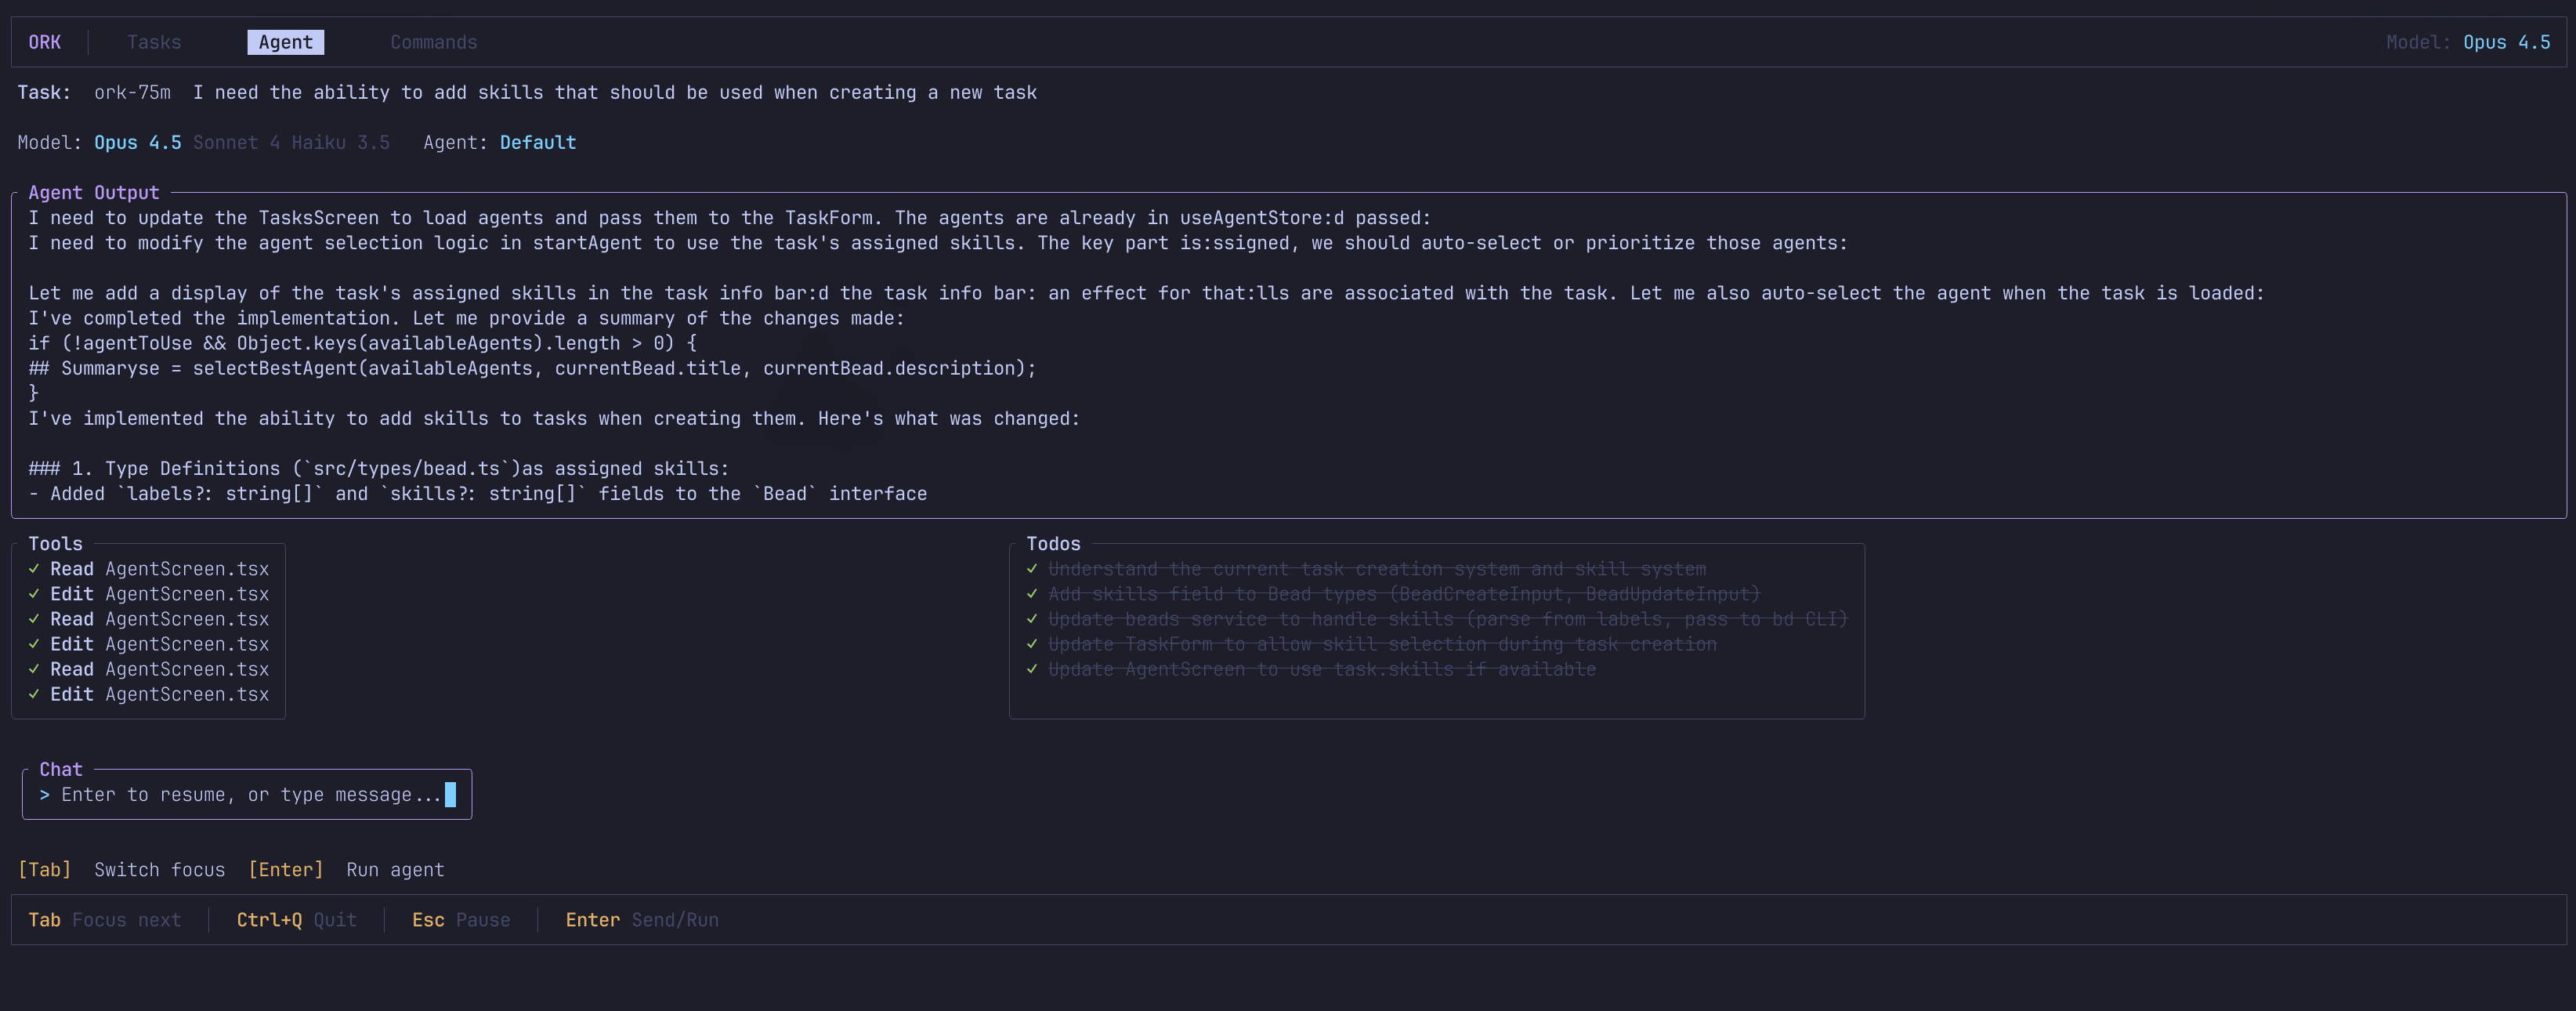Click the Tab Focus next footer item
Screen dimensions: 2576x1011
point(104,919)
